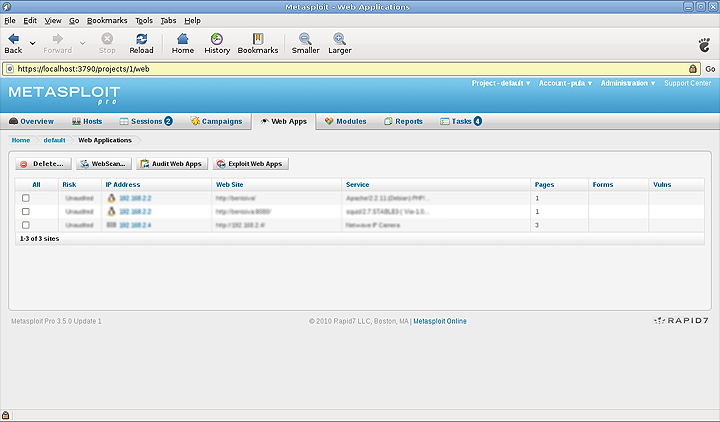Switch to the Reports tab
The image size is (720, 422).
pyautogui.click(x=403, y=121)
